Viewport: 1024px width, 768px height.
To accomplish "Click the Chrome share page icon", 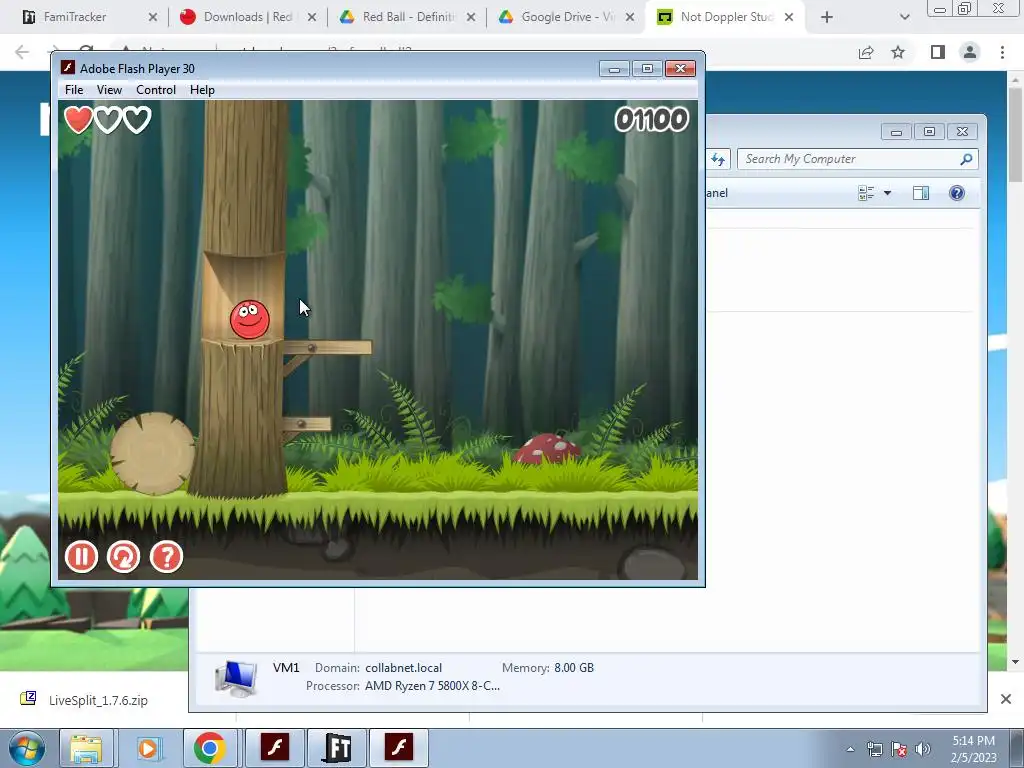I will [x=866, y=52].
